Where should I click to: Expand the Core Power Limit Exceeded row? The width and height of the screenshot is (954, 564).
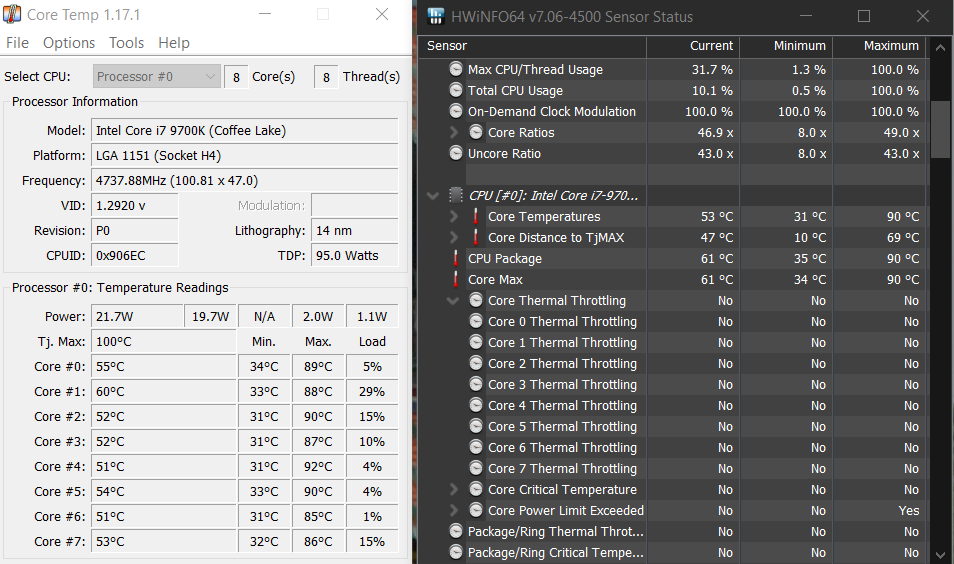point(453,510)
